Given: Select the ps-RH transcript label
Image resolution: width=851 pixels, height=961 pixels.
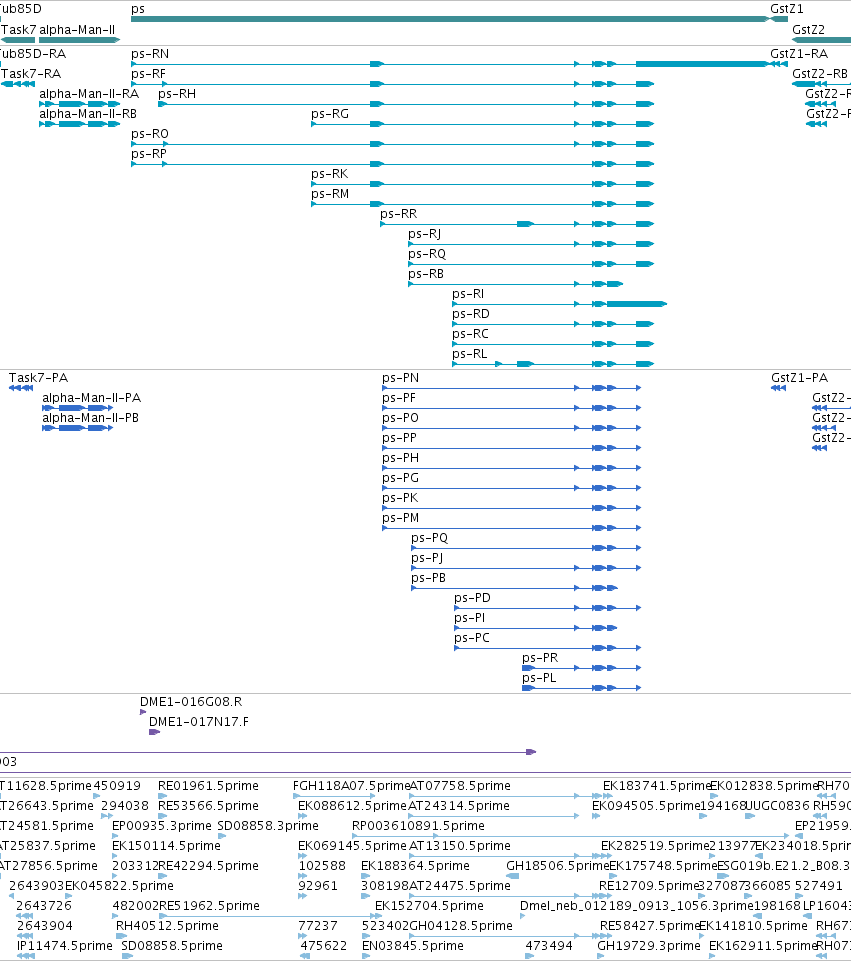Looking at the screenshot, I should click(x=177, y=94).
